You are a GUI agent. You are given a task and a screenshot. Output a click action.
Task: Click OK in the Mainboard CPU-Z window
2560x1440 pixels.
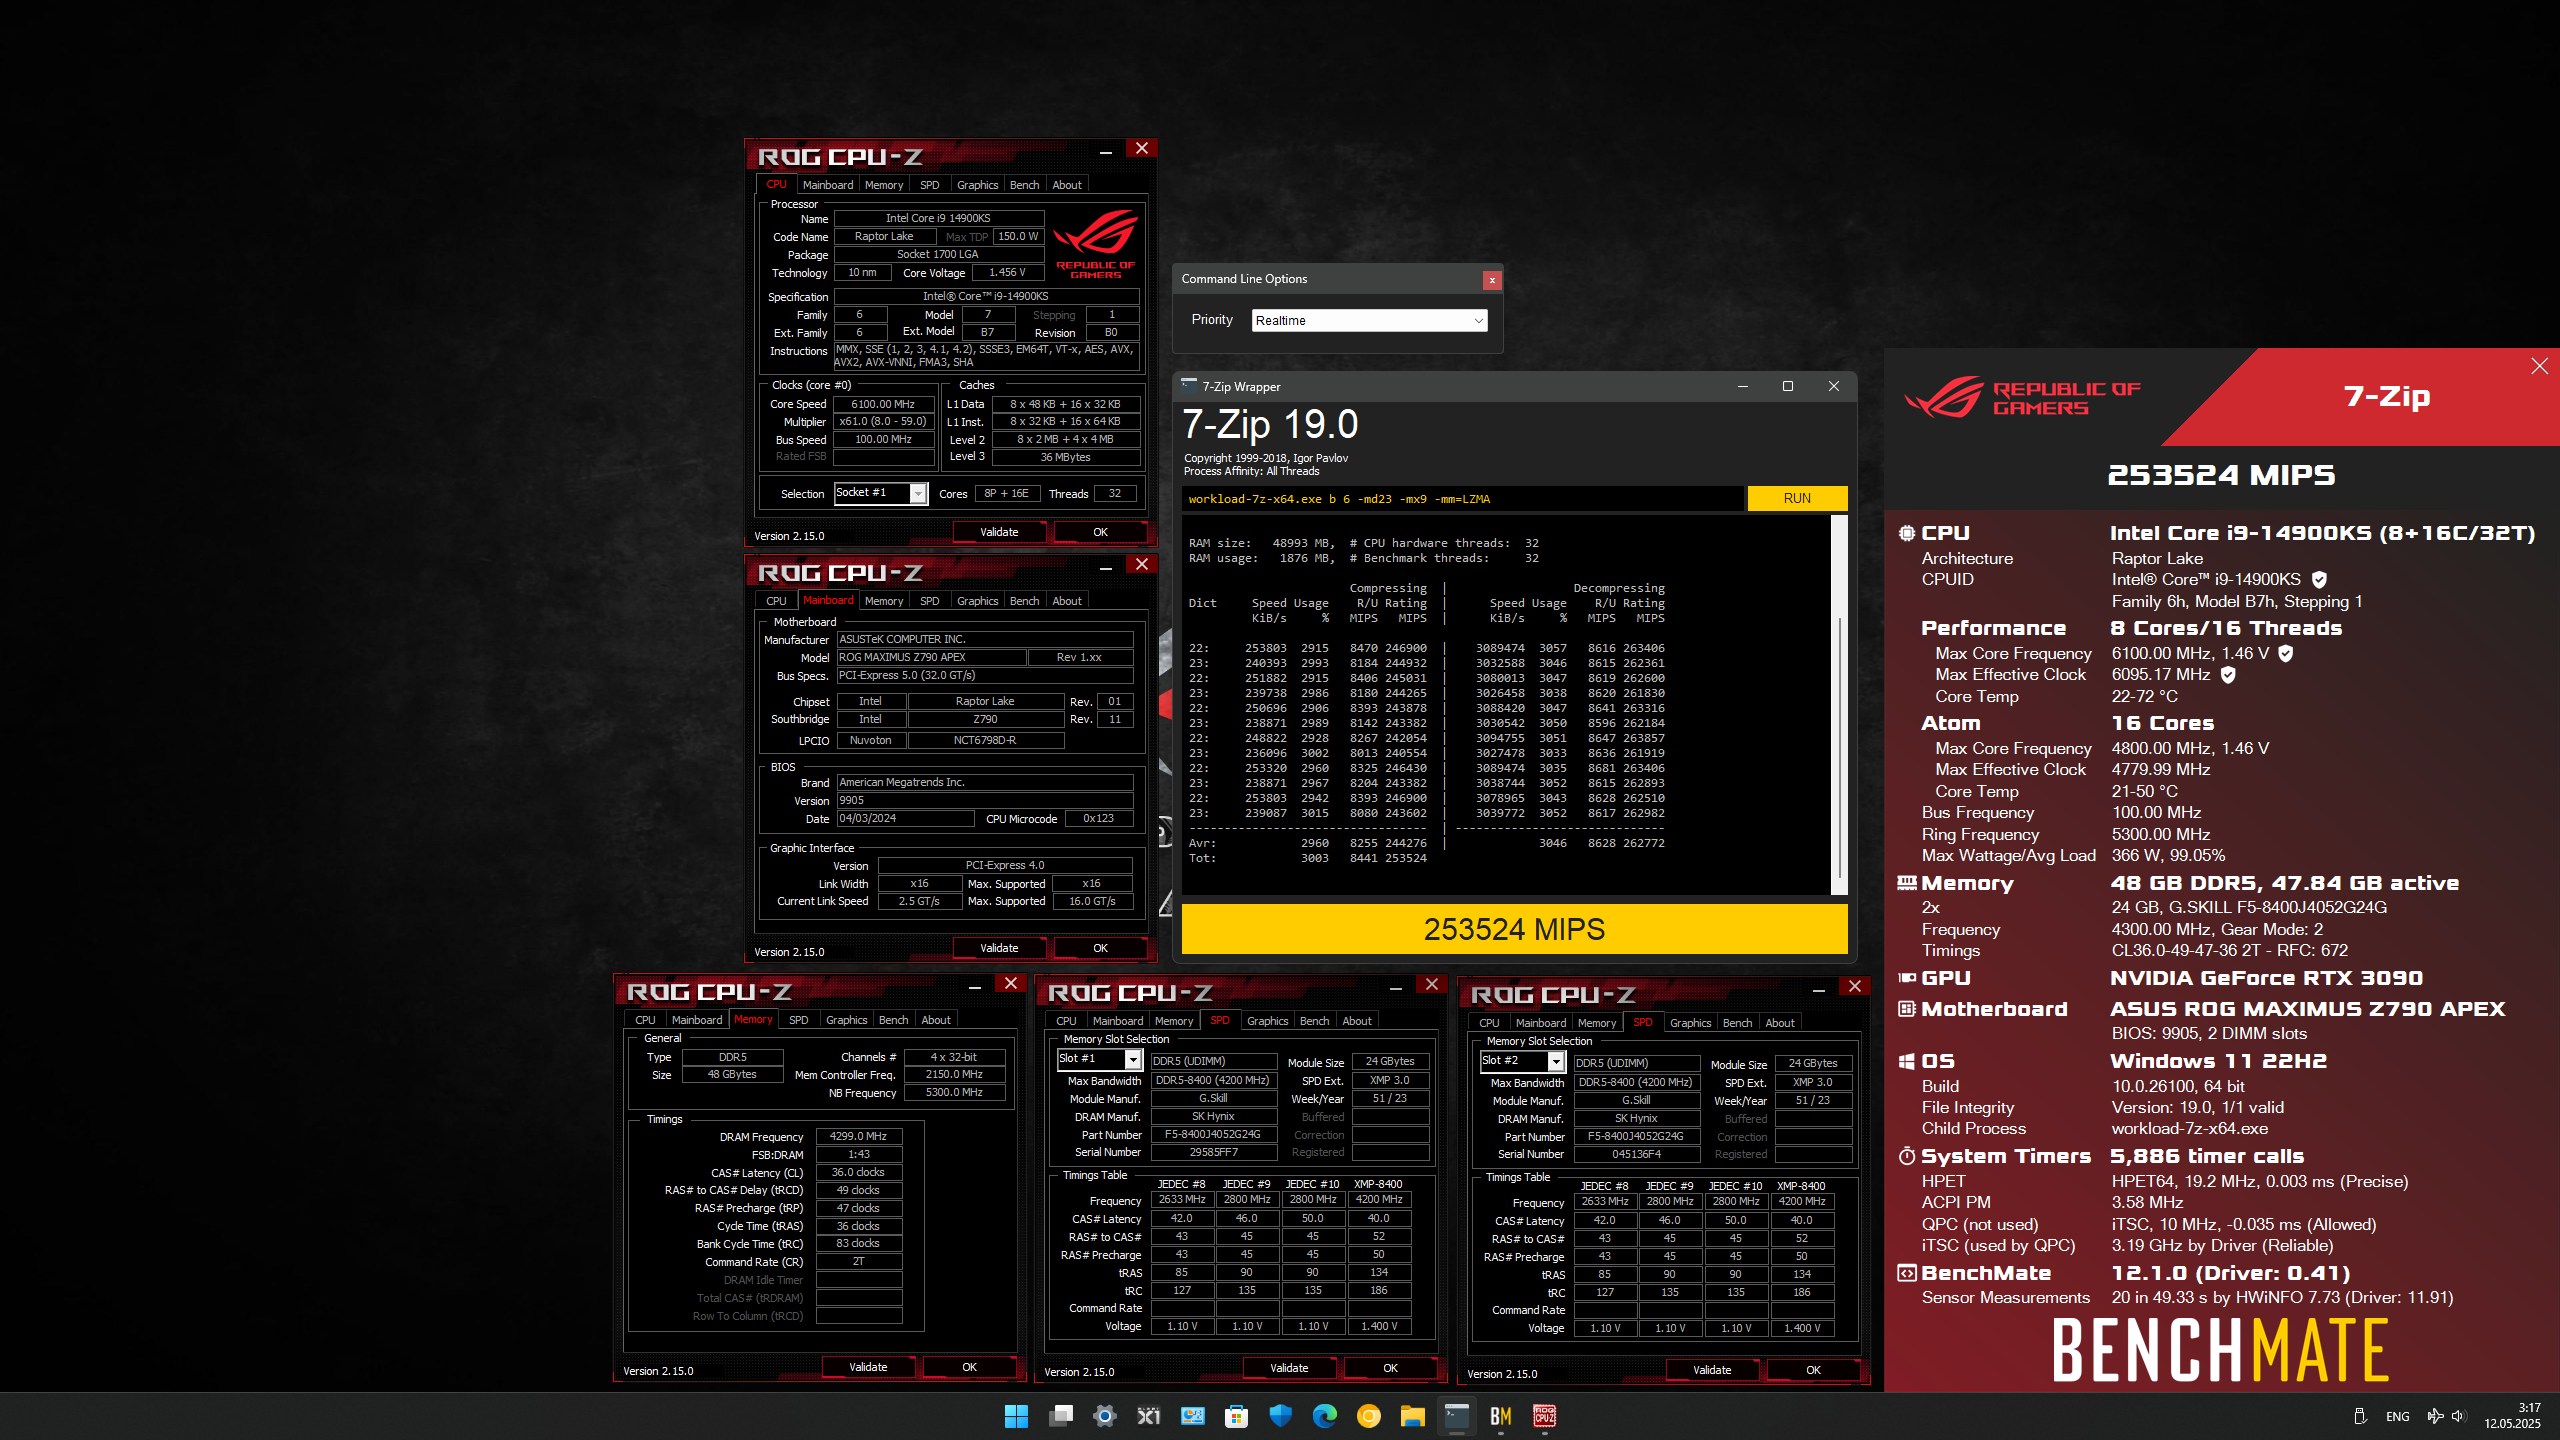[1100, 948]
